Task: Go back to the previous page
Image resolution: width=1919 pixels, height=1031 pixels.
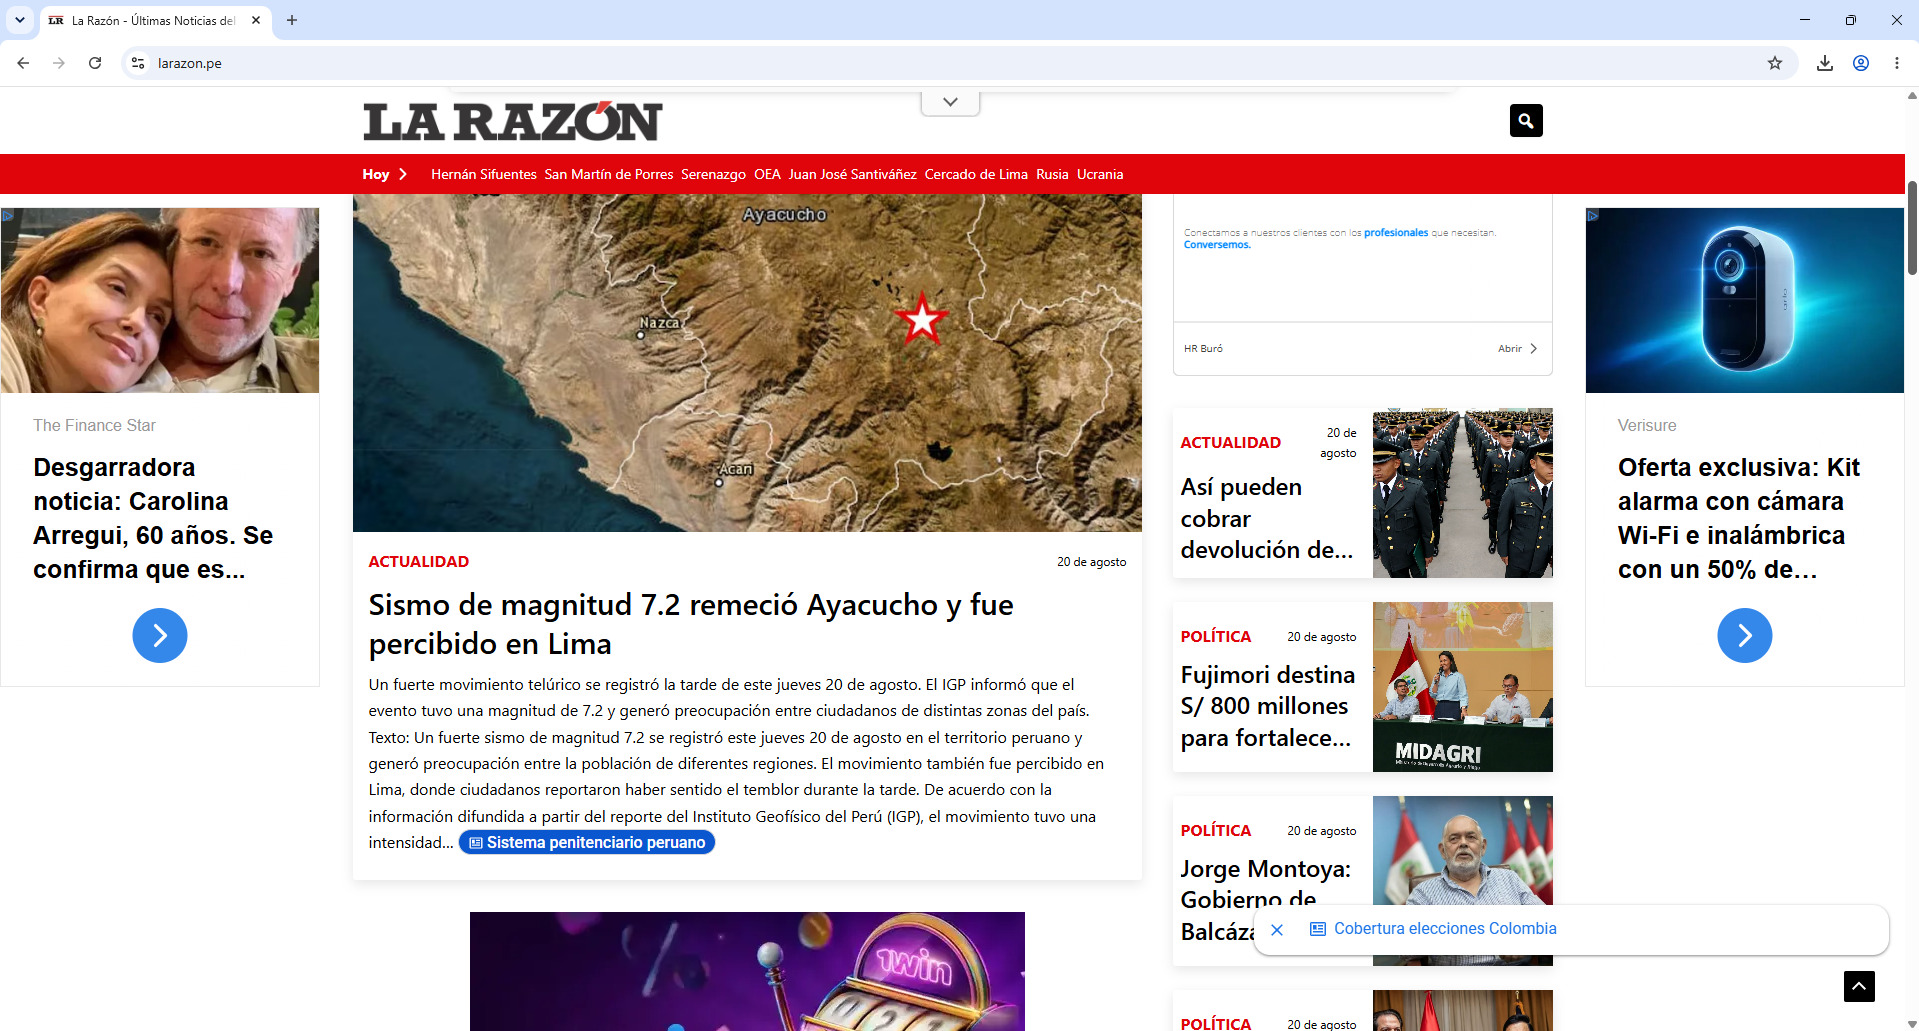Action: [x=23, y=63]
